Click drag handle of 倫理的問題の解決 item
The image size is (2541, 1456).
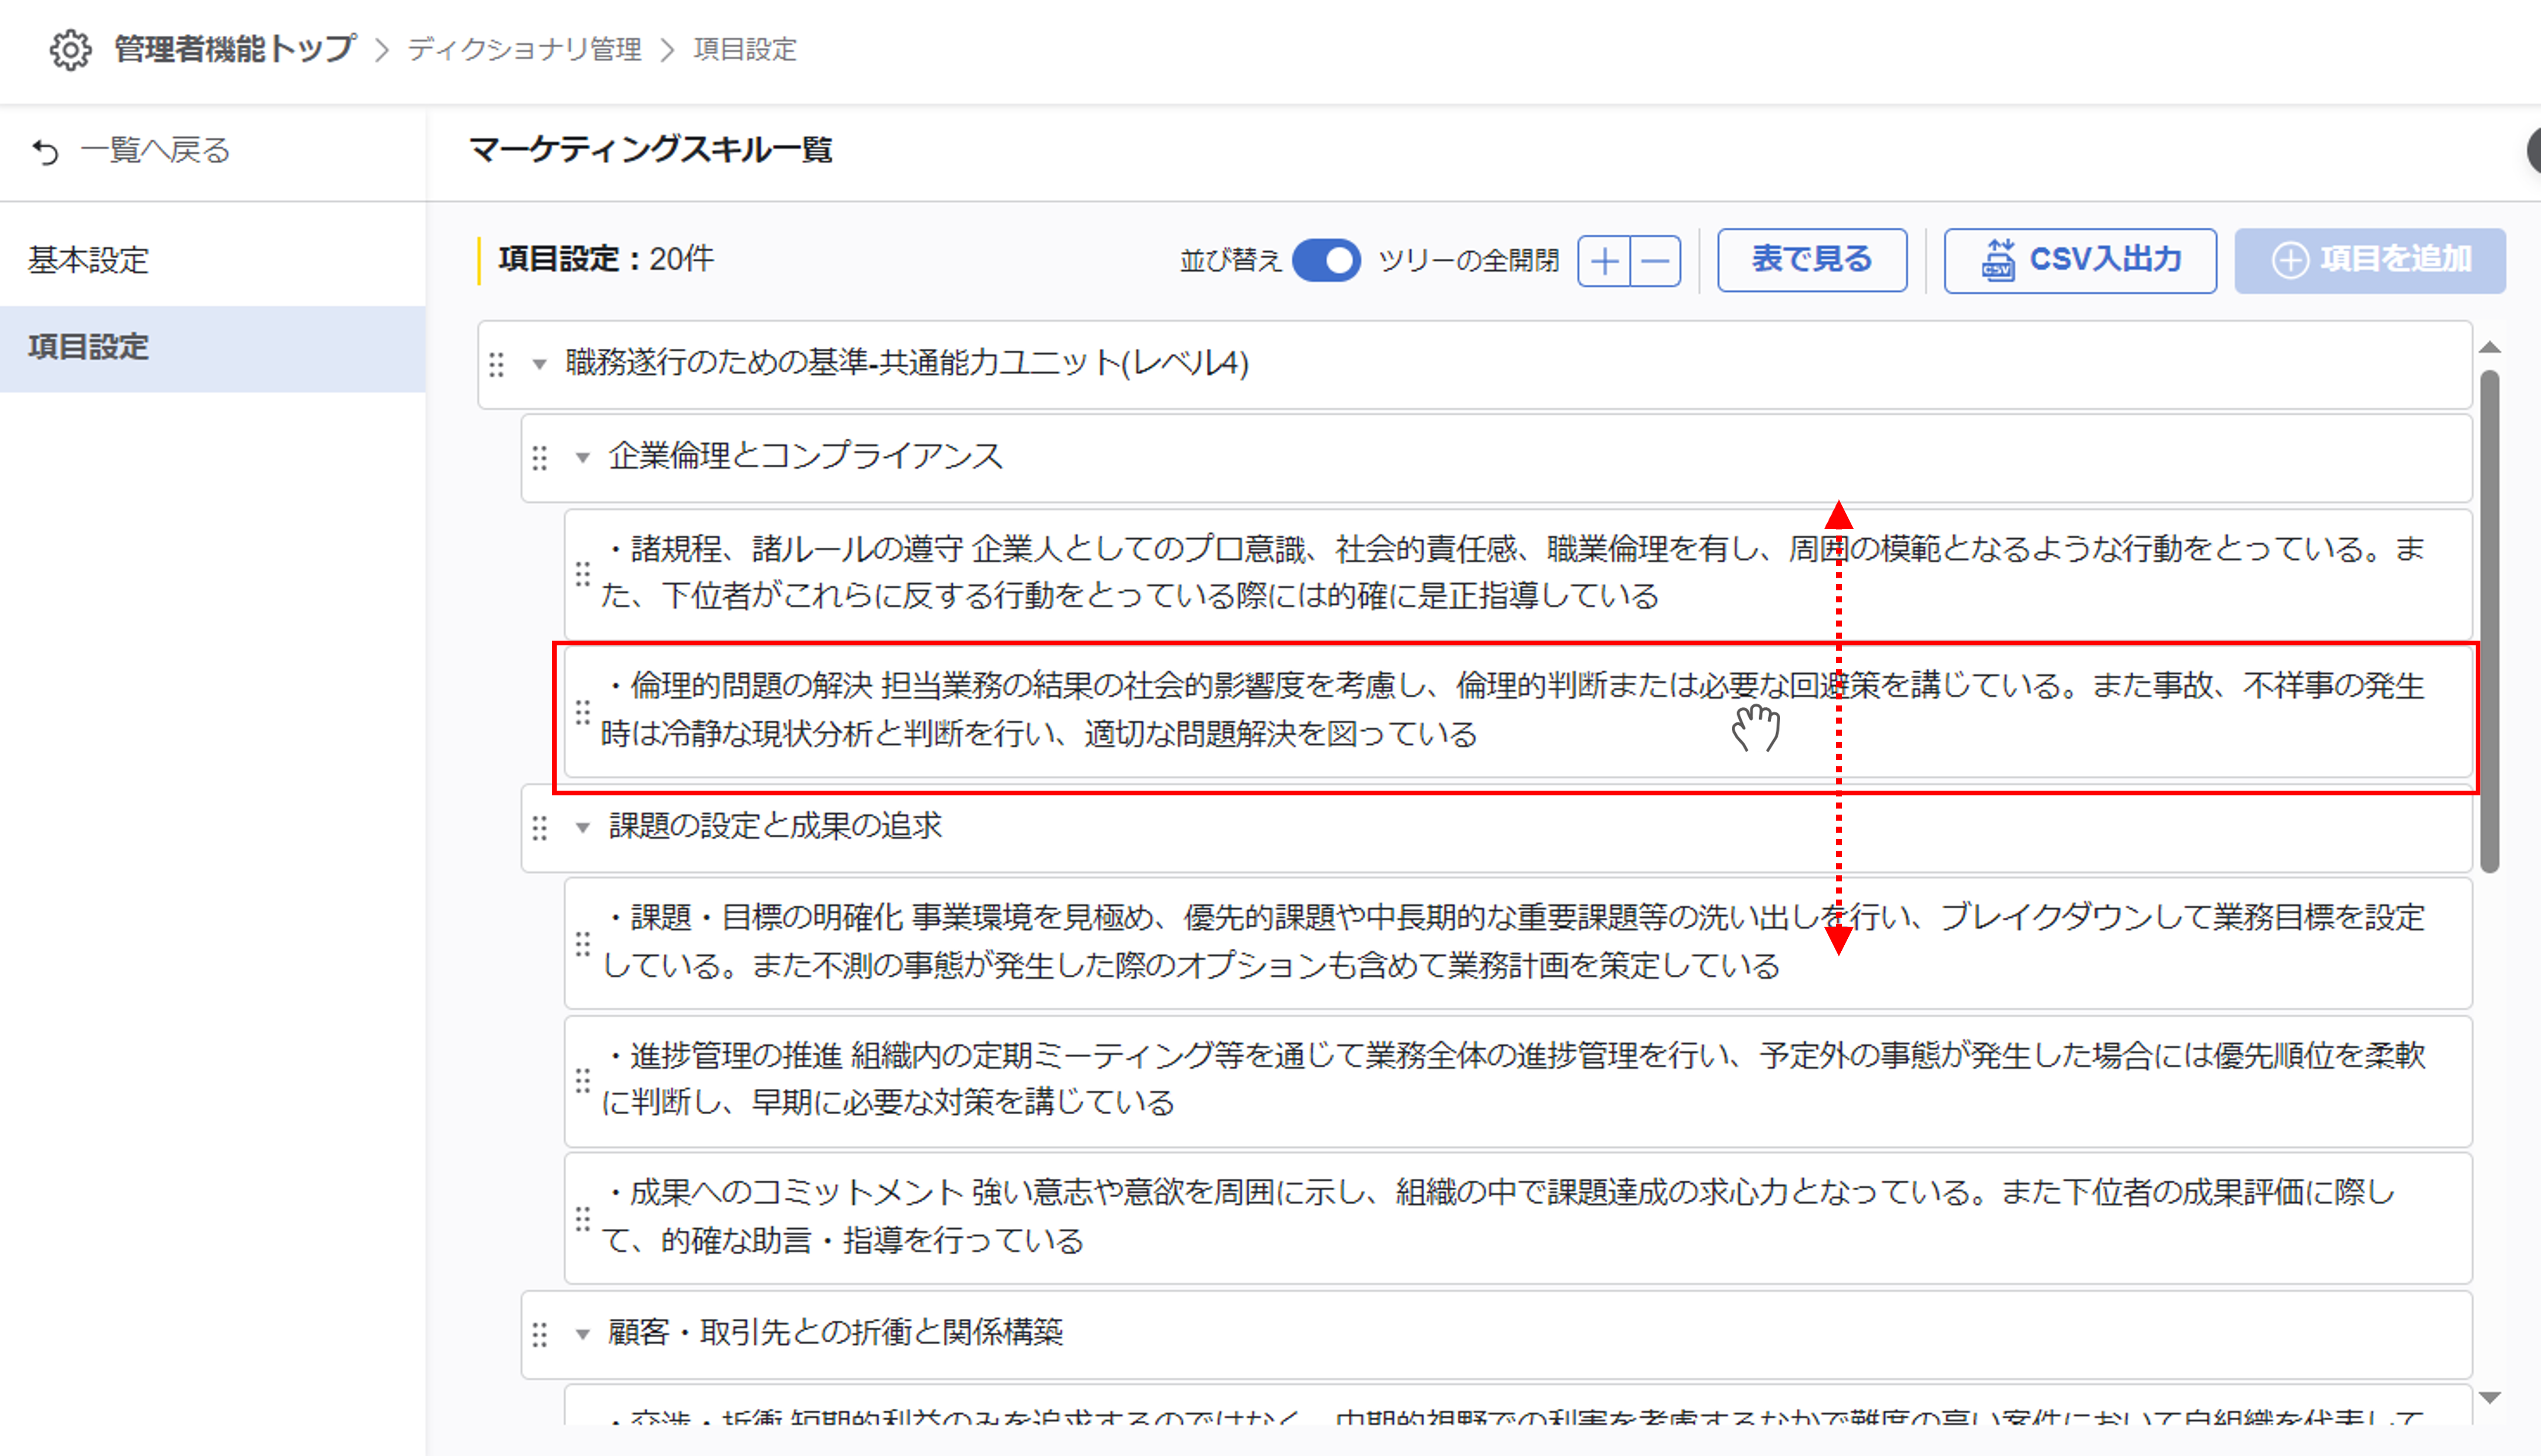click(583, 712)
